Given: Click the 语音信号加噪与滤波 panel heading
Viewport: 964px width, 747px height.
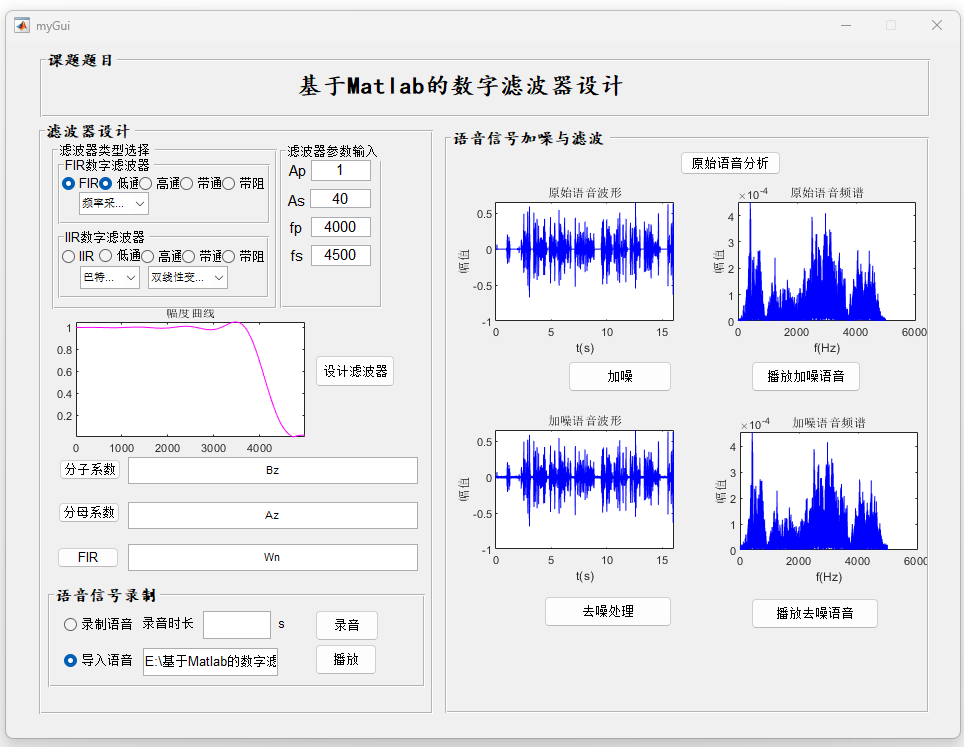Looking at the screenshot, I should click(528, 138).
